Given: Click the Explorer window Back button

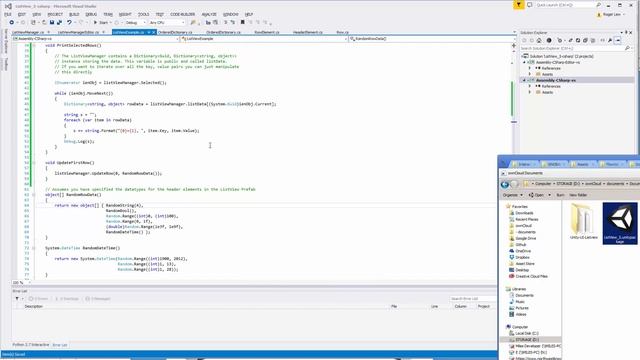Looking at the screenshot, I should (504, 184).
